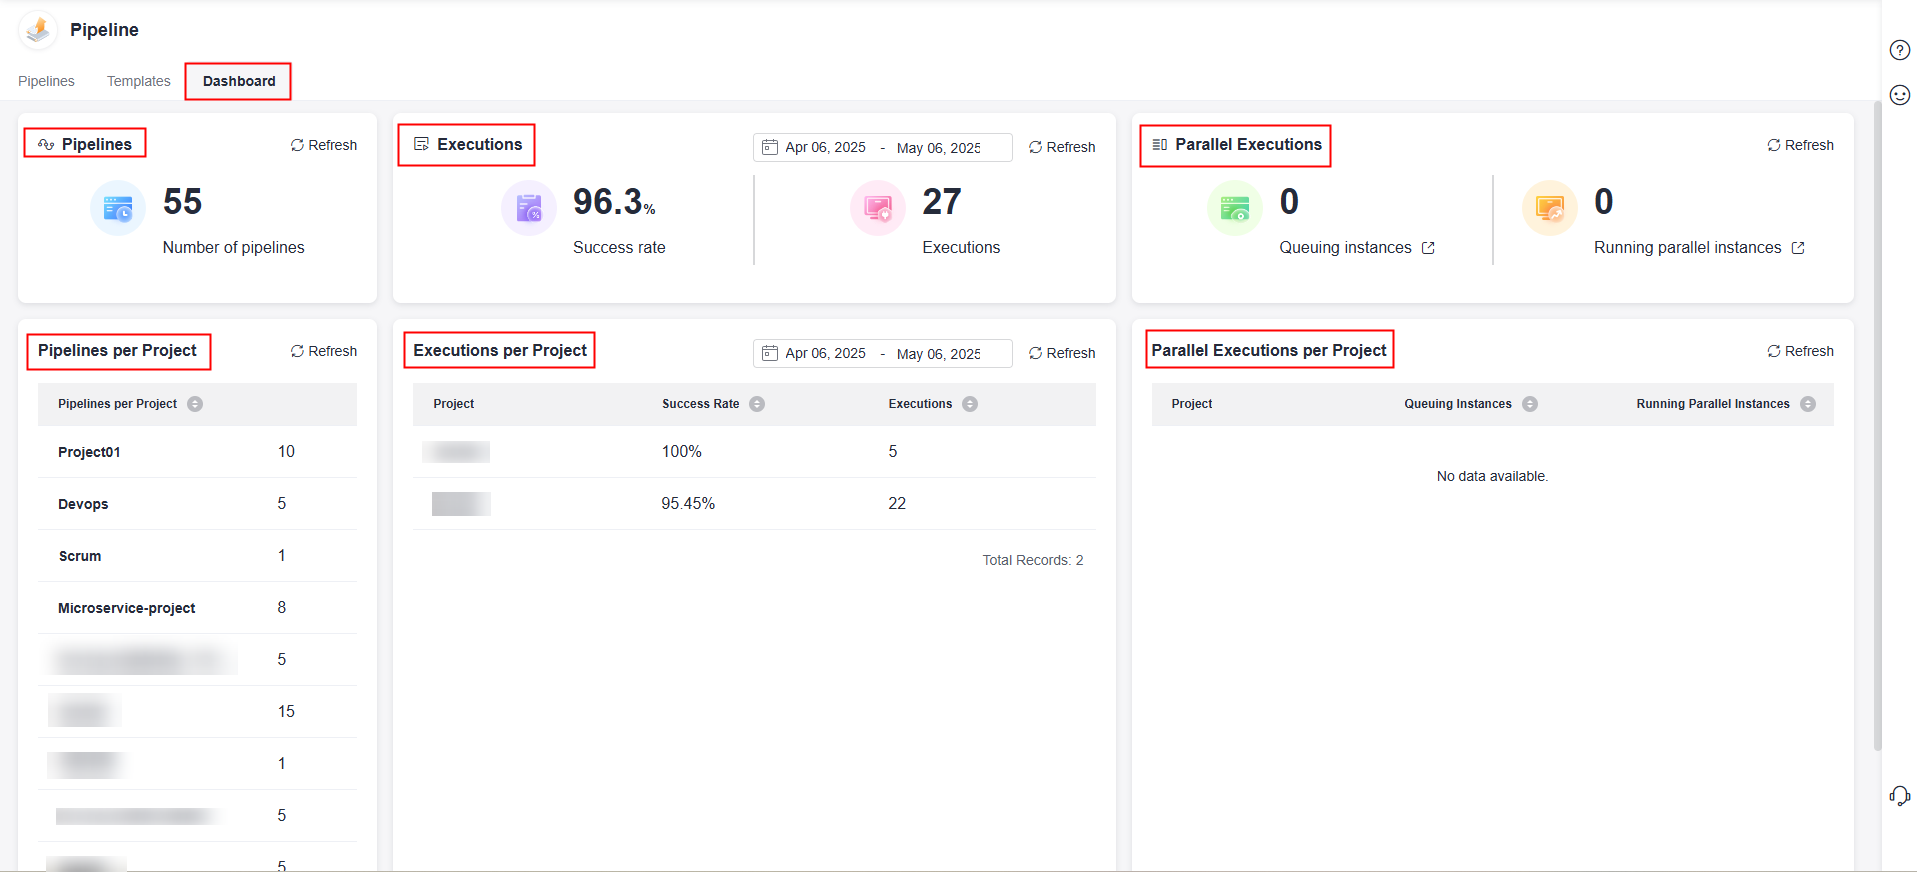The image size is (1917, 872).
Task: Click calendar icon in Executions date range
Action: (770, 147)
